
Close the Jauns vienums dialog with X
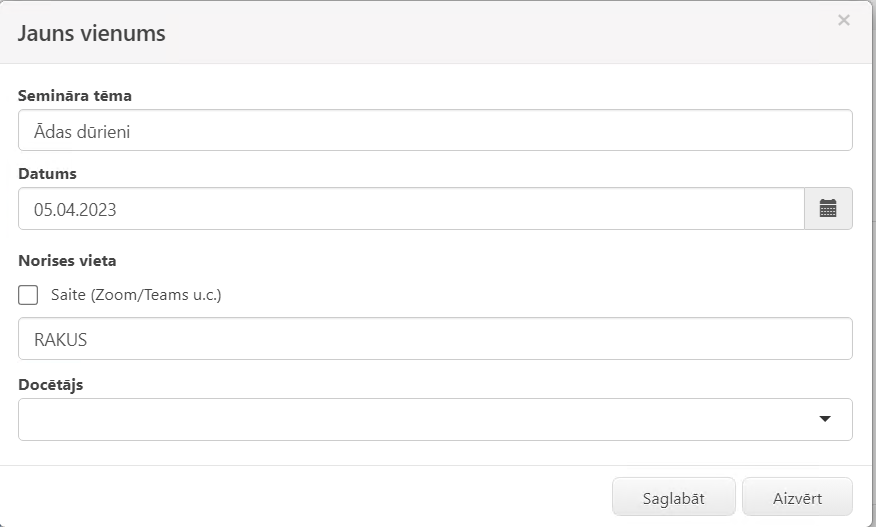[844, 21]
